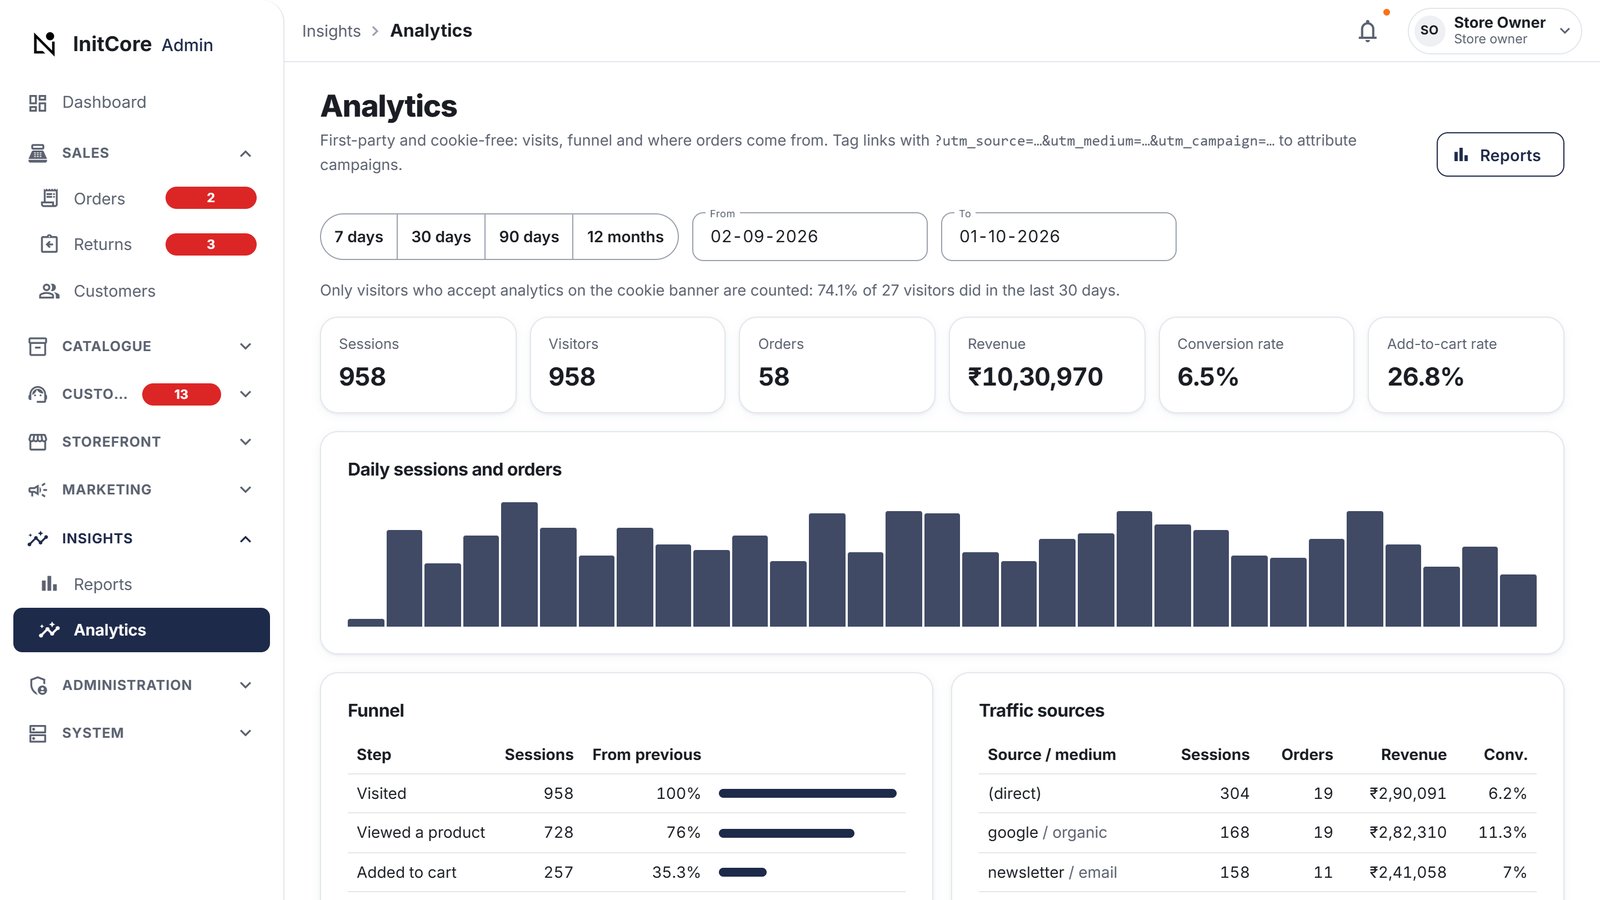
Task: Click the Administration shield icon
Action: (x=38, y=685)
